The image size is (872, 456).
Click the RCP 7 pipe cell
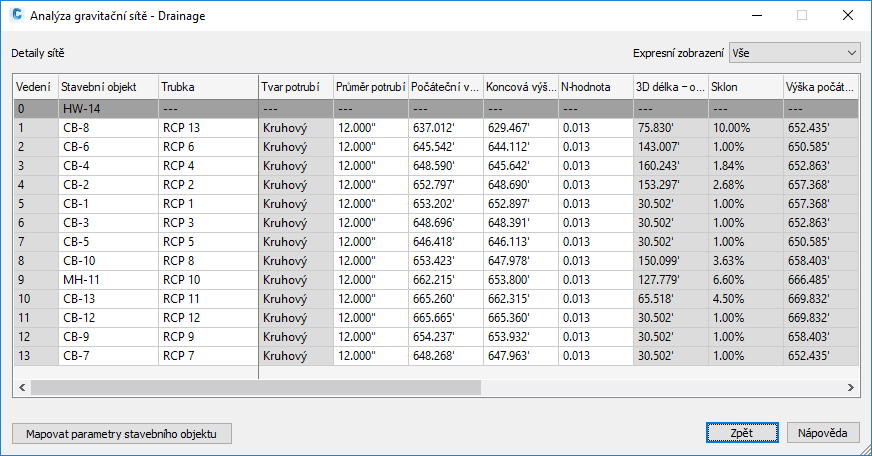(209, 355)
